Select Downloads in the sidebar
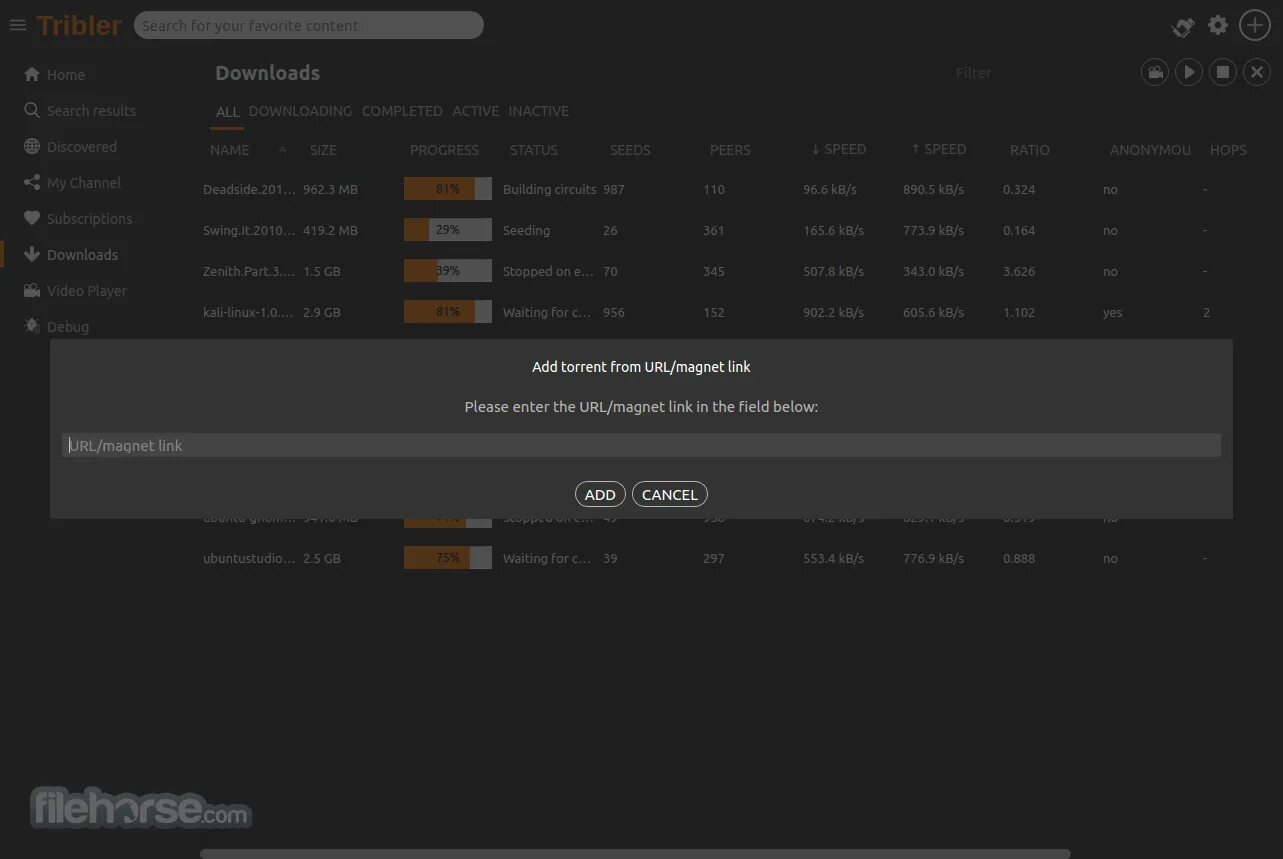This screenshot has width=1283, height=859. pos(82,255)
